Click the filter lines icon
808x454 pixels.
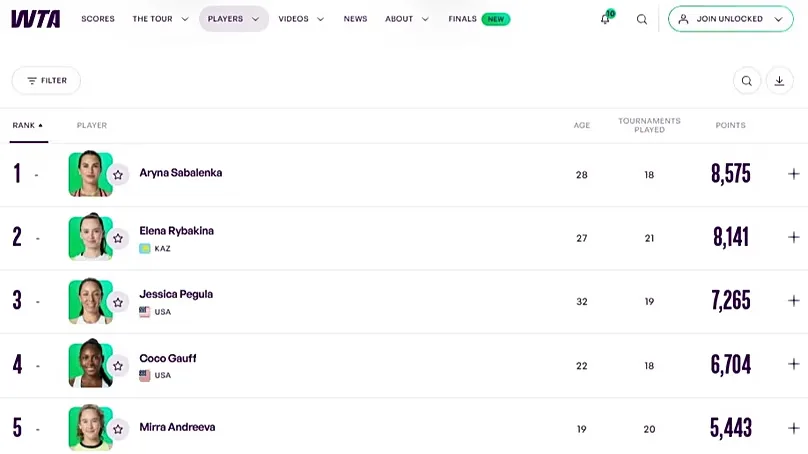pyautogui.click(x=32, y=81)
